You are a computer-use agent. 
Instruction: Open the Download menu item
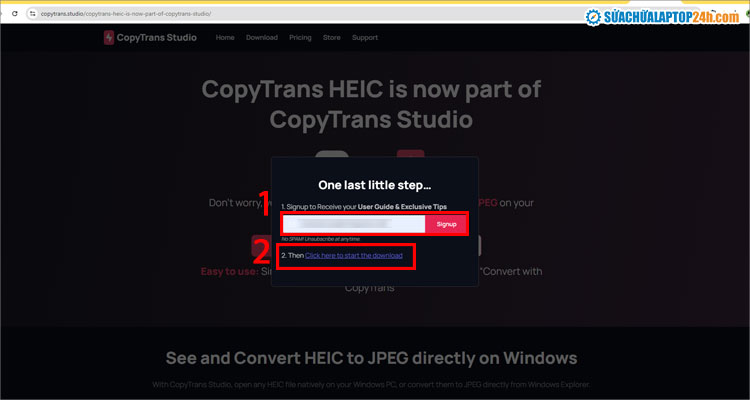click(262, 37)
